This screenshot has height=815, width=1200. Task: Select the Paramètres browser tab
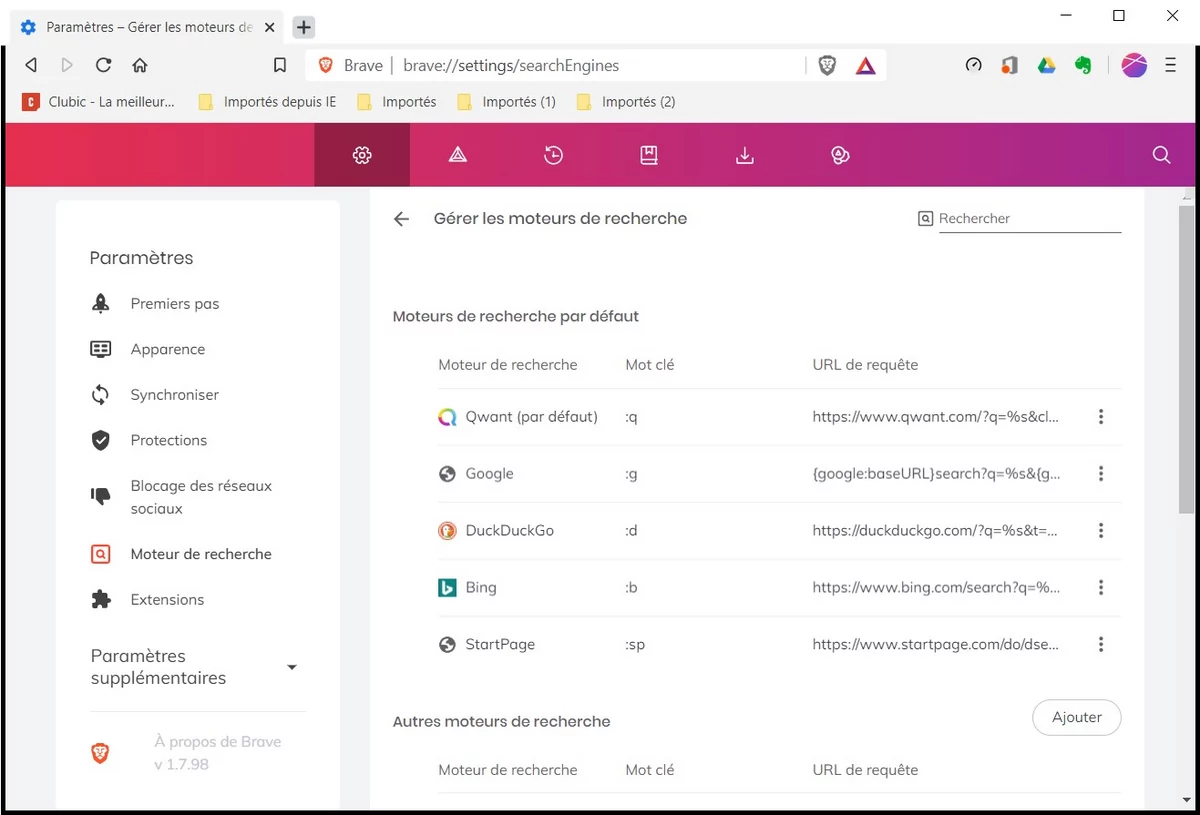(149, 27)
